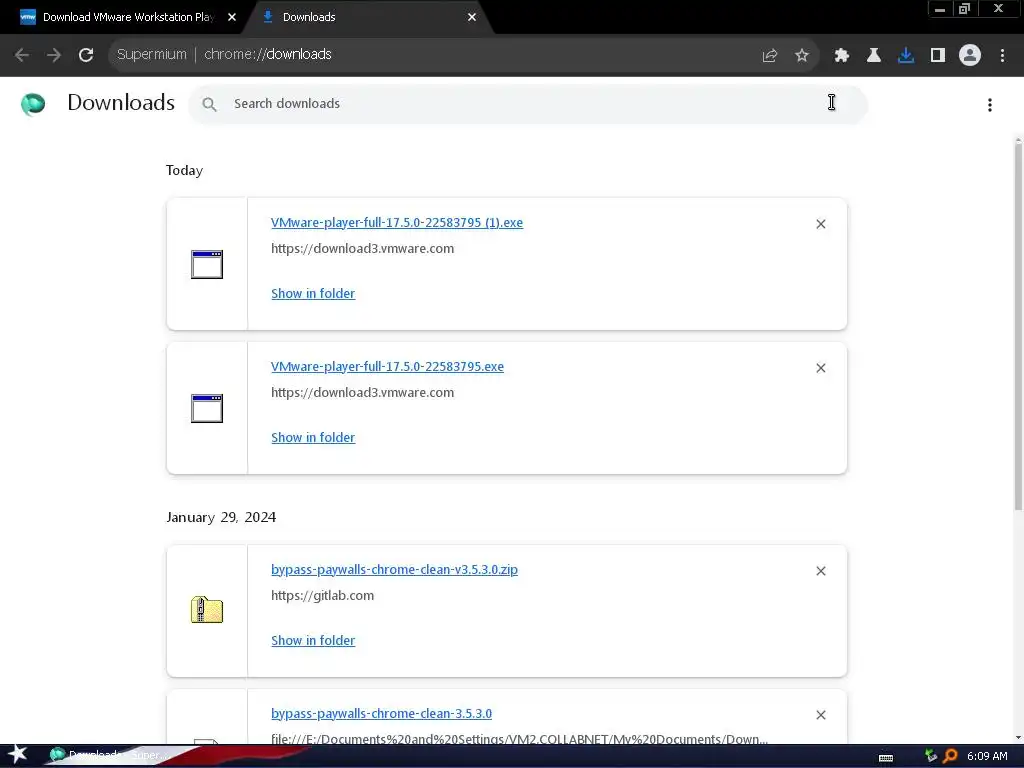This screenshot has width=1024, height=768.
Task: Close the Downloads tab
Action: pyautogui.click(x=472, y=17)
